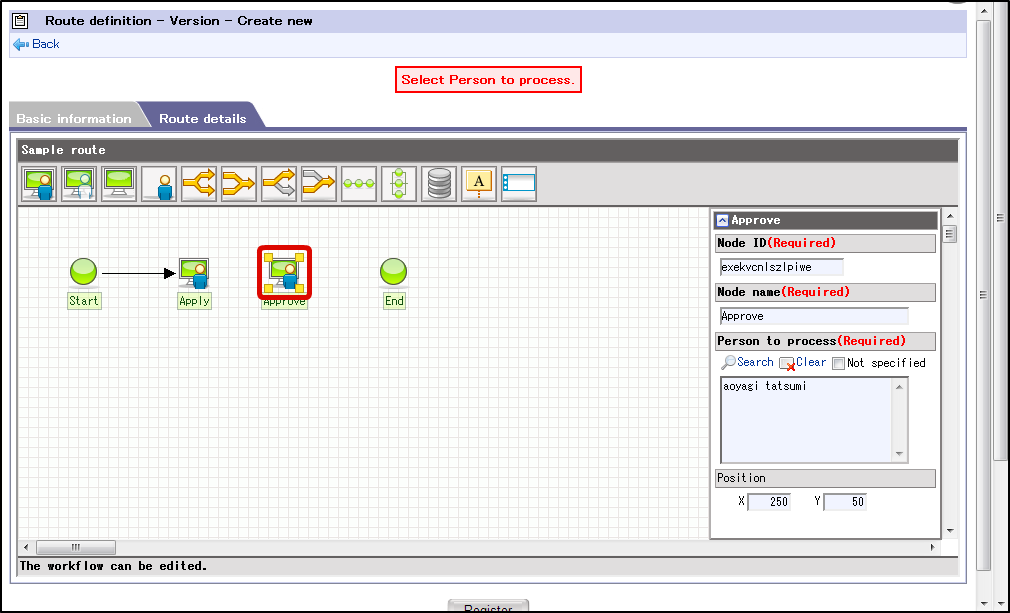Click the Clear link for person

810,362
